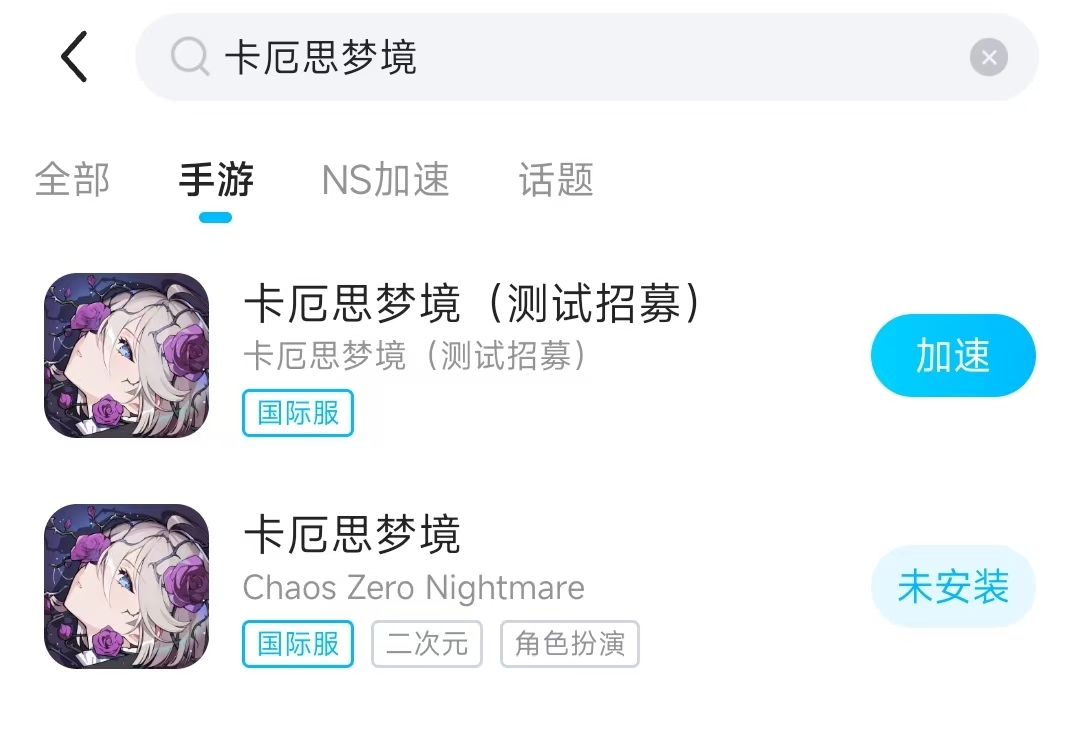This screenshot has width=1080, height=740.
Task: Click the gray 卡厄思梦境（测试招募）subtitle
Action: point(414,357)
